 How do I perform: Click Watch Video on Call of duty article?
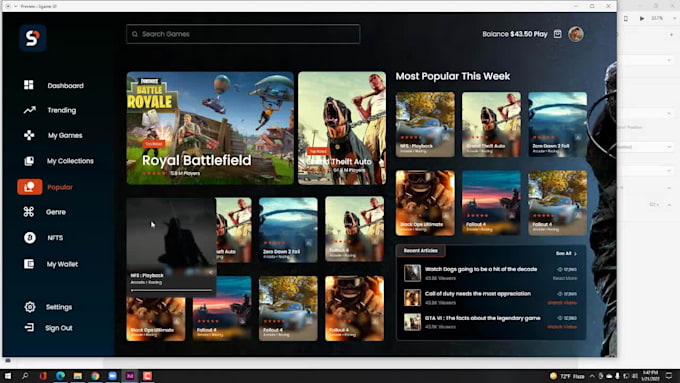pos(562,303)
